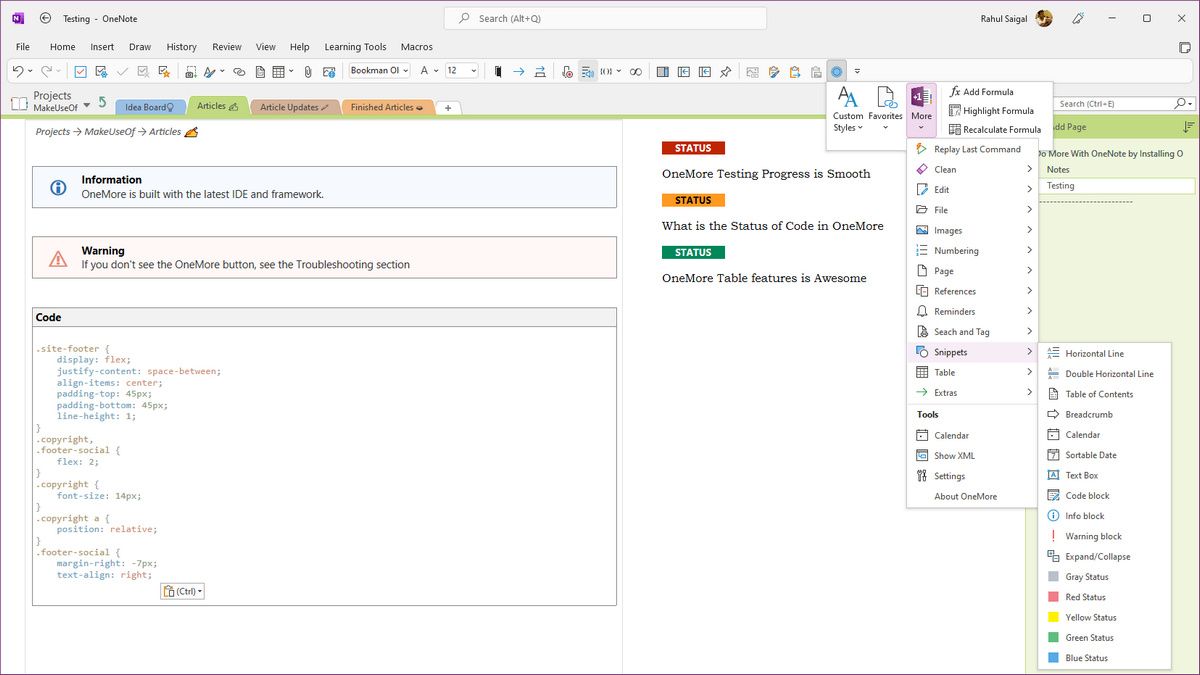Click the Add Formula fx icon
This screenshot has height=675, width=1200.
955,91
